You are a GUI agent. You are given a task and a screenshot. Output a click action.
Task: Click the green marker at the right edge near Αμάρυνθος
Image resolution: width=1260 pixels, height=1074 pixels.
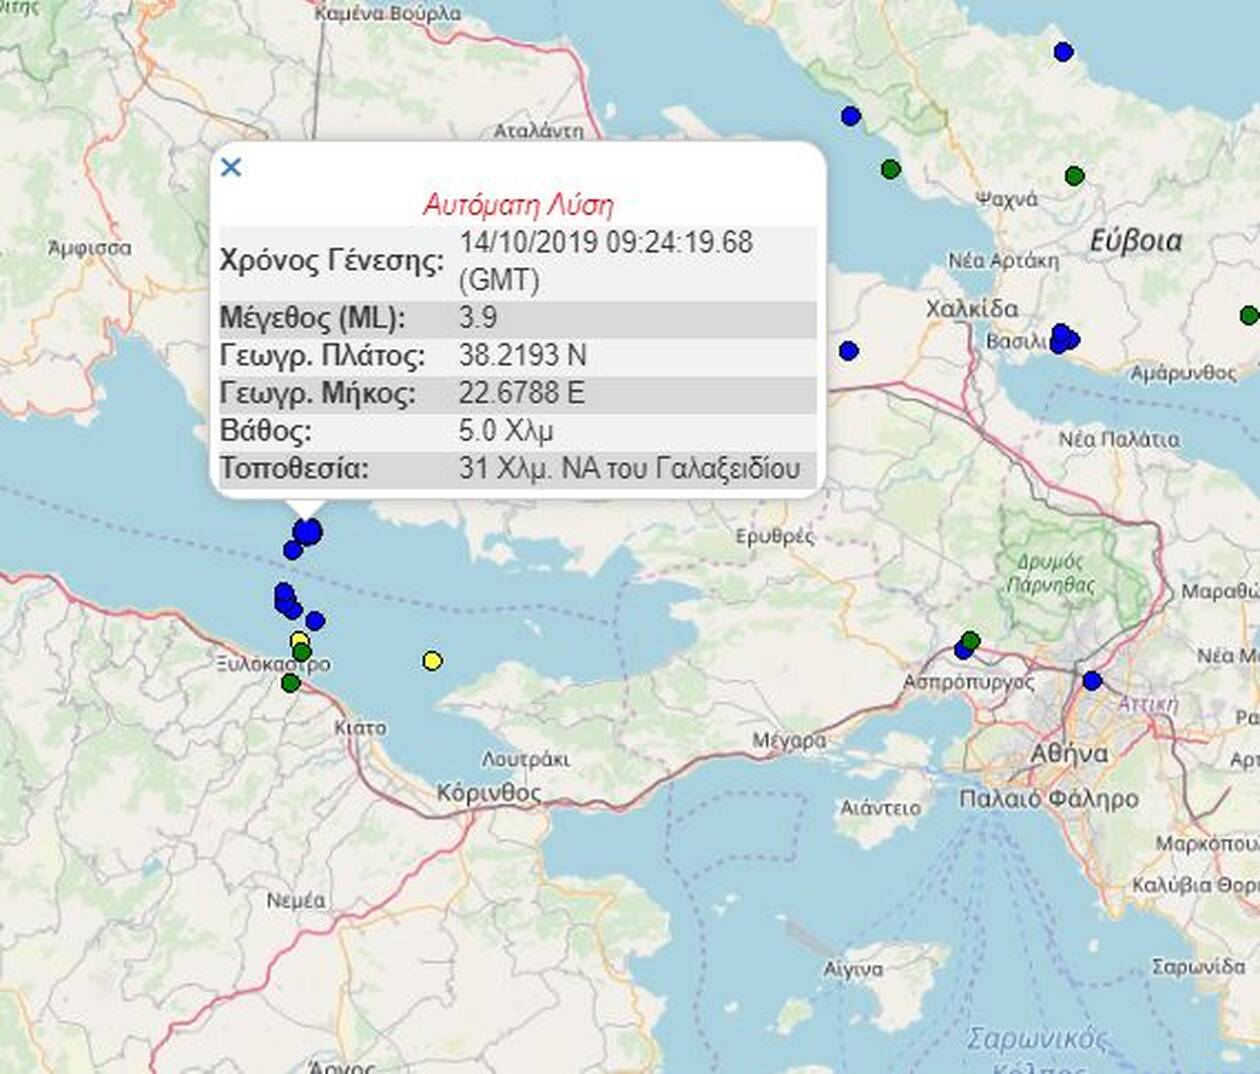1248,315
